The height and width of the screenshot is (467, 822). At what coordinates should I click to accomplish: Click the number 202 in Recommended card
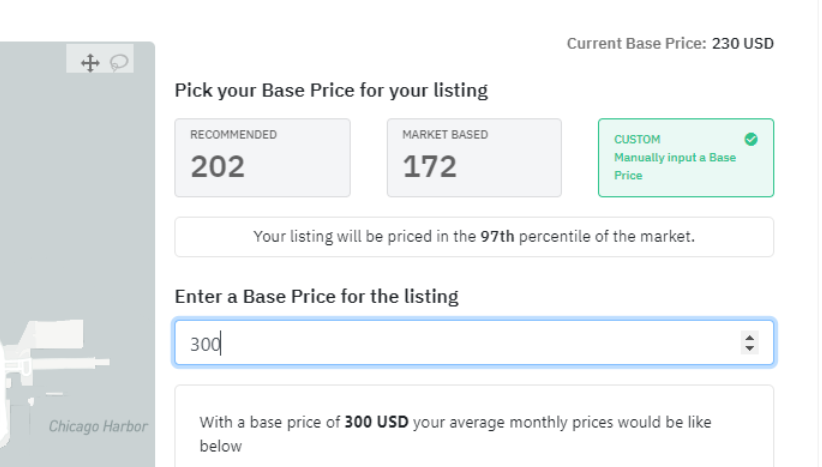217,166
